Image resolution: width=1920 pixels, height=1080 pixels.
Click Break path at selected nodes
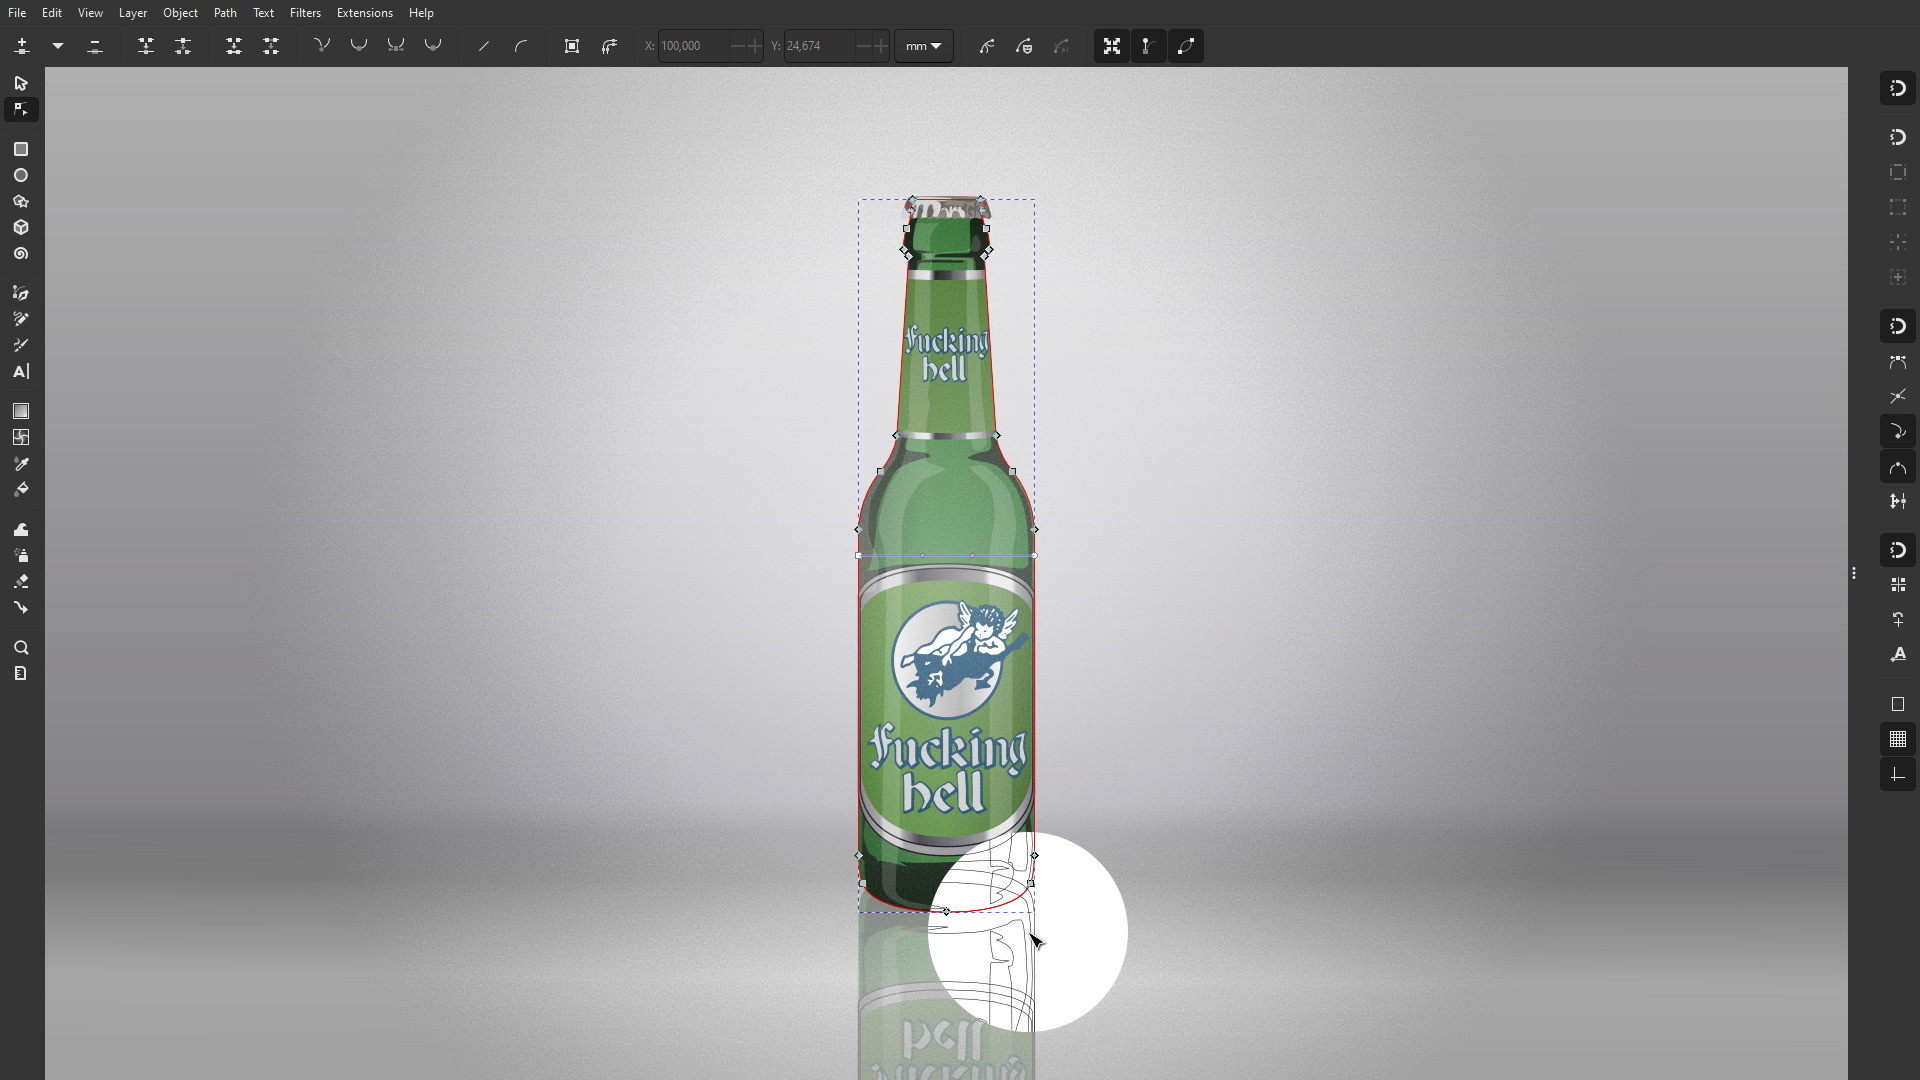[183, 46]
